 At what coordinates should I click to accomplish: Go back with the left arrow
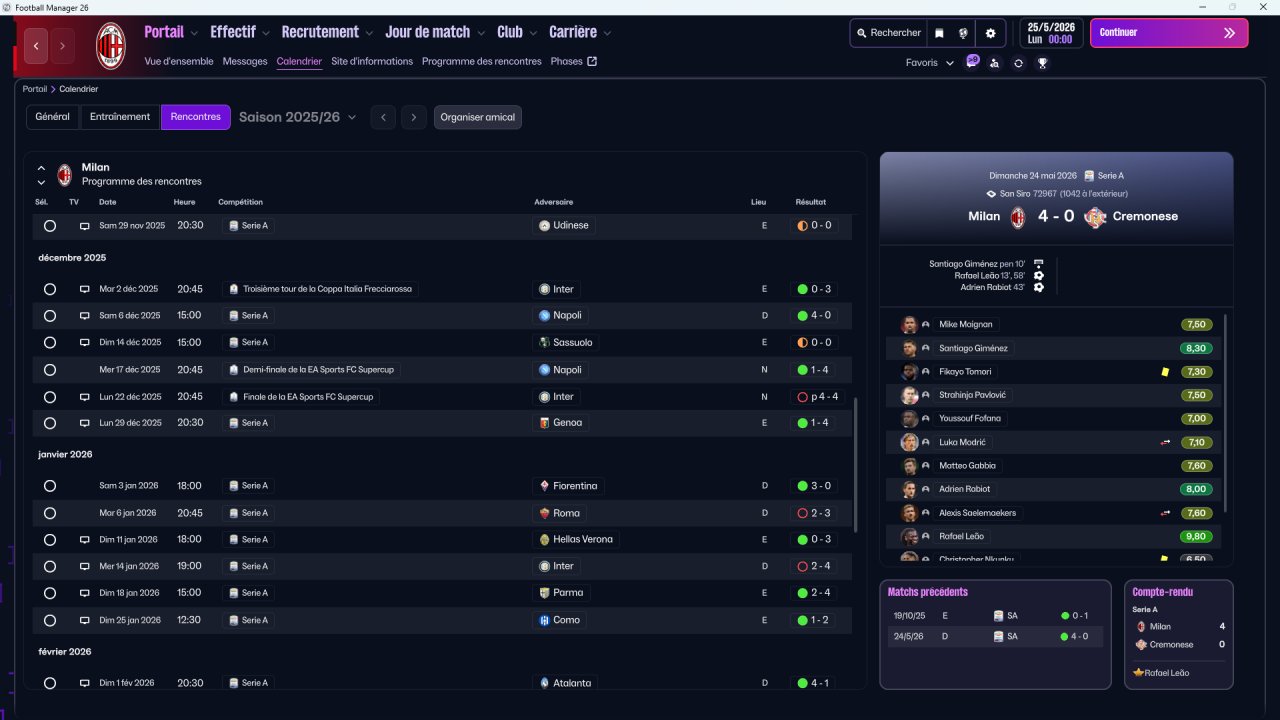click(x=37, y=45)
